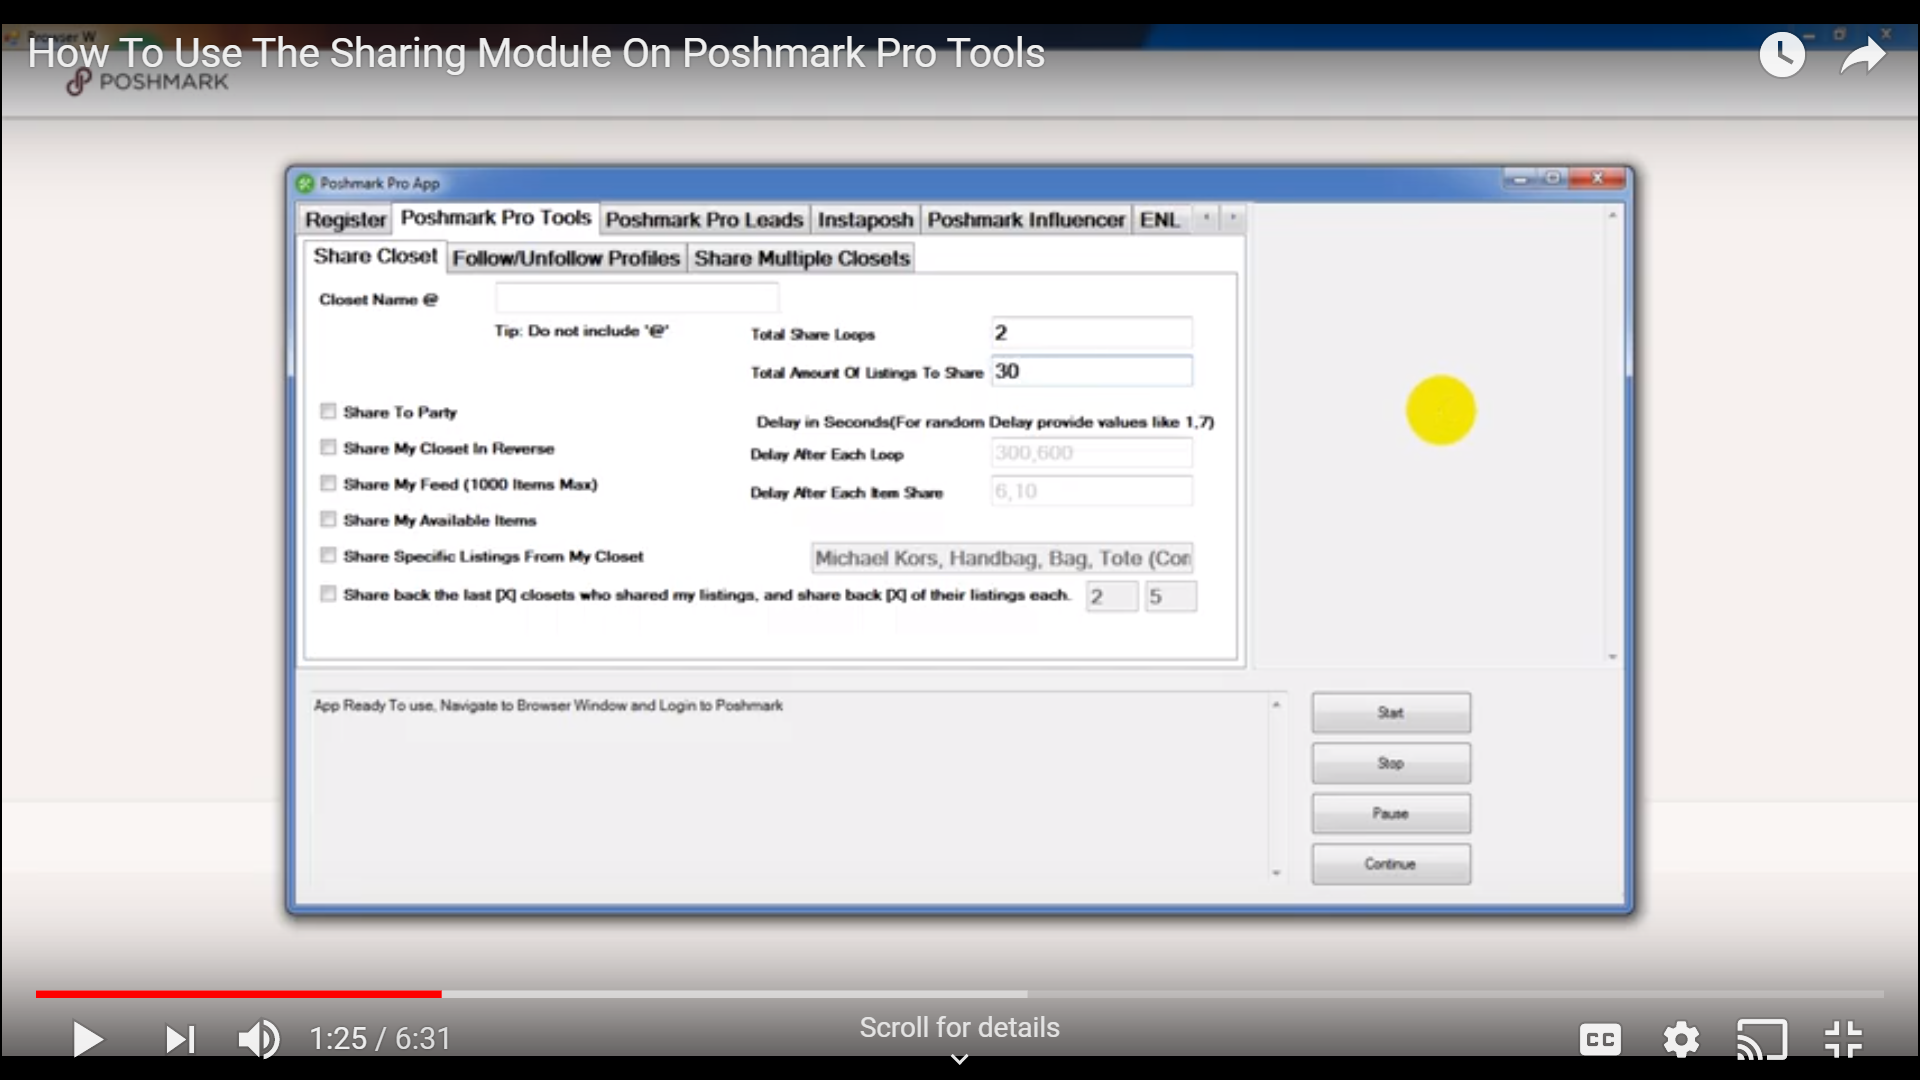This screenshot has width=1920, height=1080.
Task: Add video to Watch Later
Action: [1783, 54]
